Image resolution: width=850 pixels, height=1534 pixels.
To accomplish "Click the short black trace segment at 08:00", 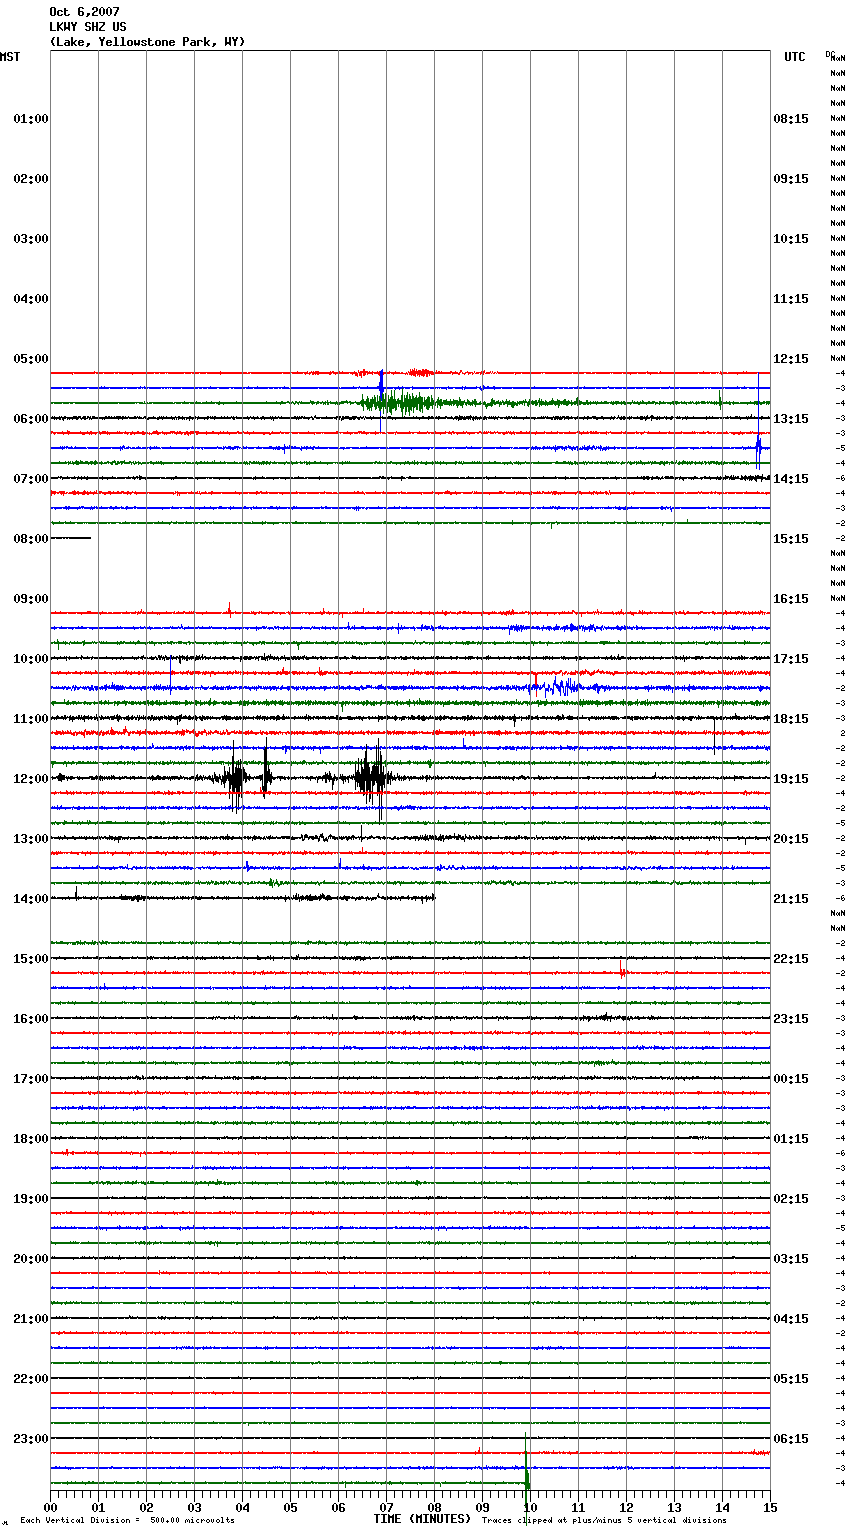I will (x=70, y=538).
